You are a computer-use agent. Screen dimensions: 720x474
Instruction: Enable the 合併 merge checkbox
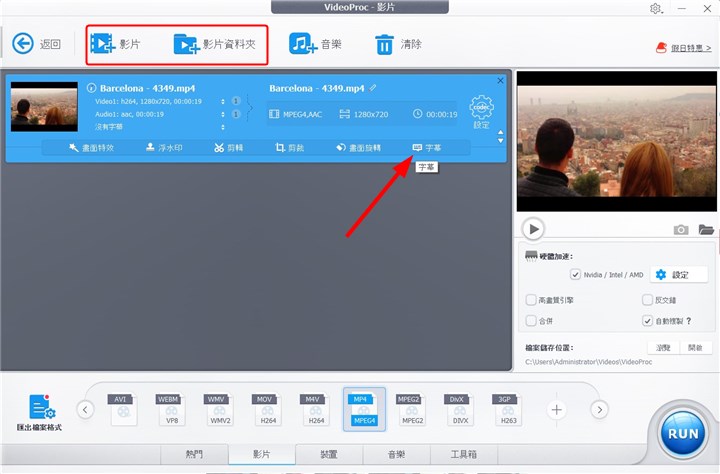[x=531, y=321]
